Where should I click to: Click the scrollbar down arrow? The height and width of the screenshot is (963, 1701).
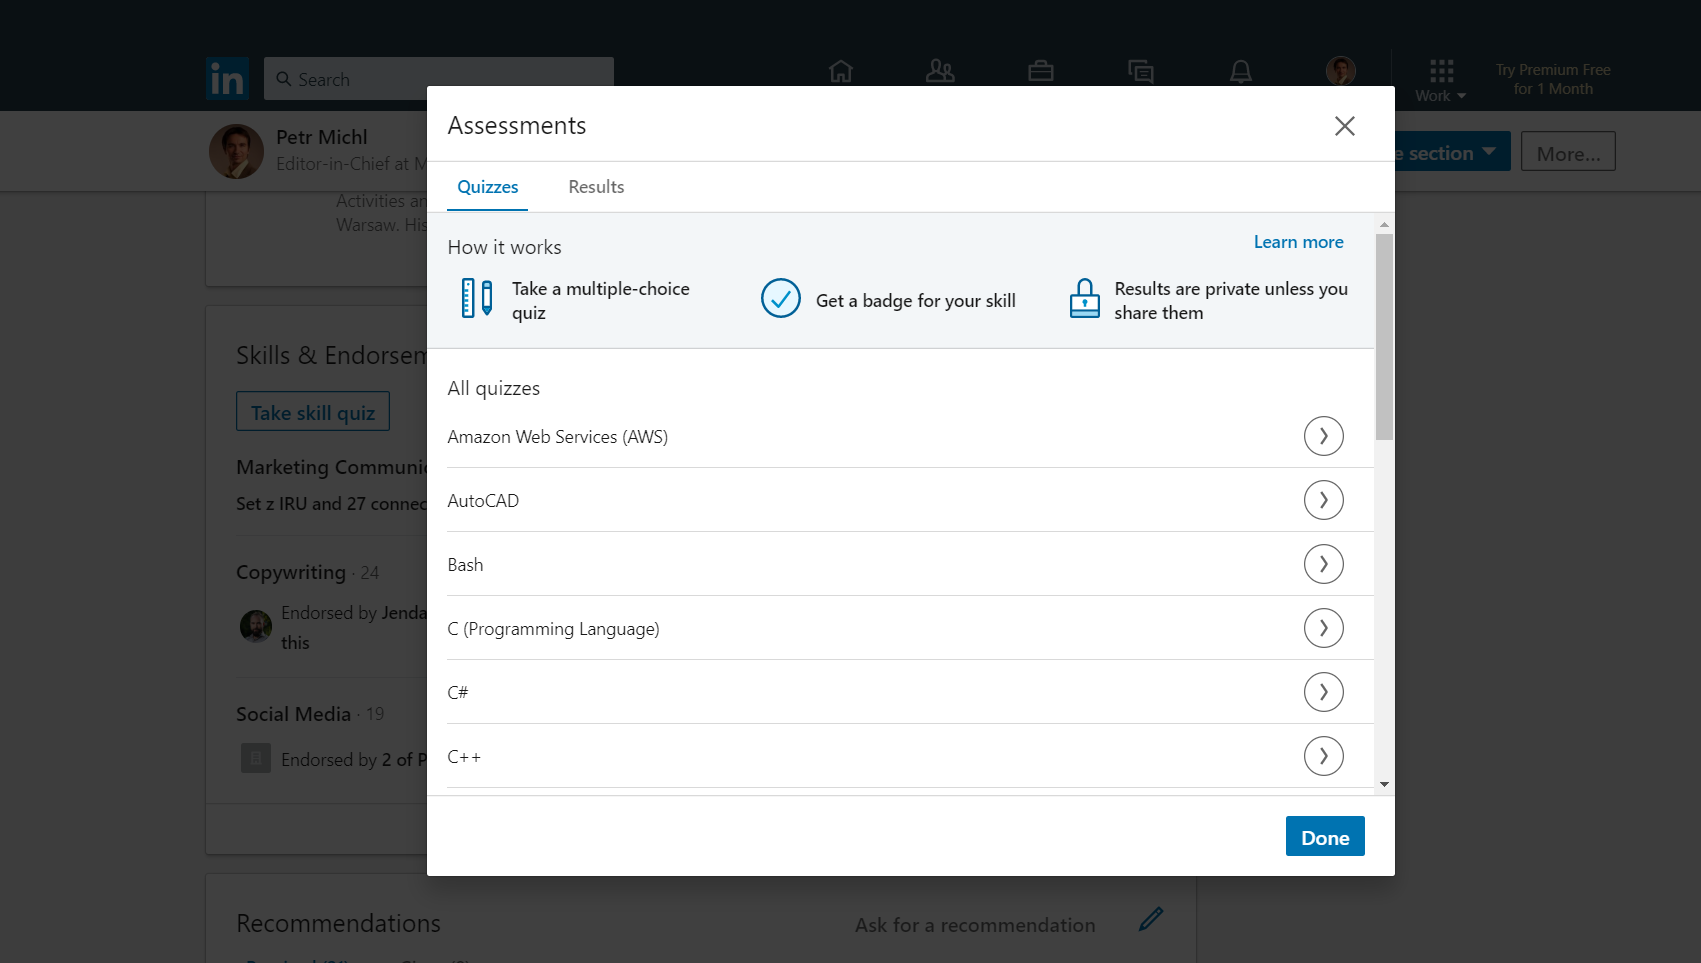tap(1384, 784)
